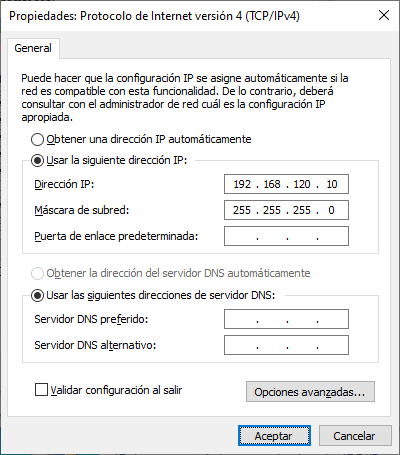Dismiss dialog with Cancelar button
This screenshot has width=400, height=455.
(355, 436)
